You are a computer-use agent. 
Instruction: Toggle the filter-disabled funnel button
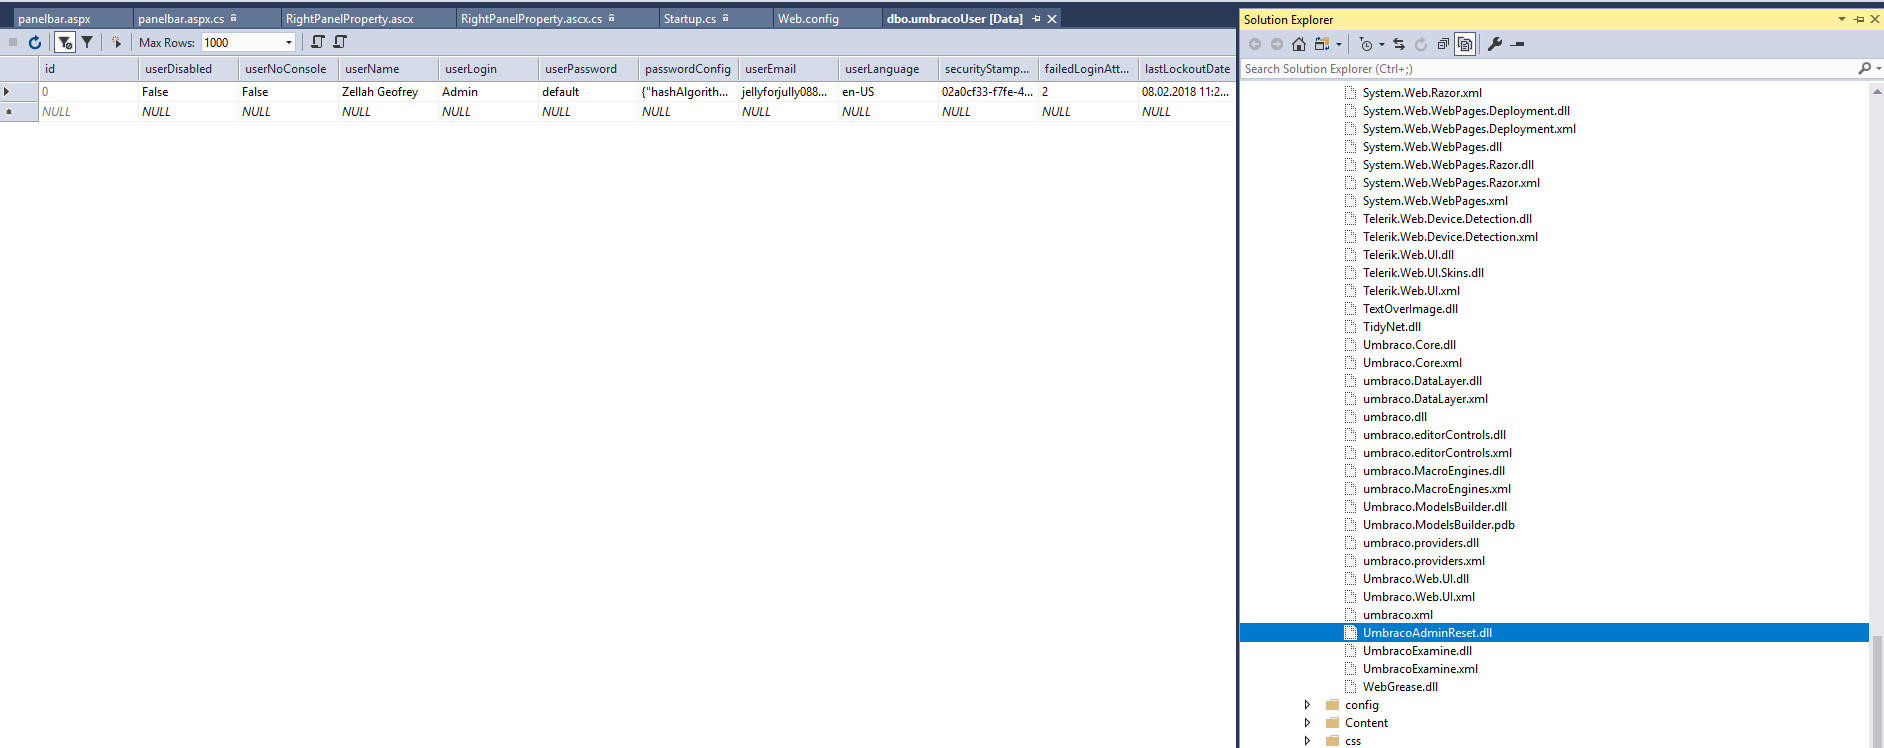point(65,42)
